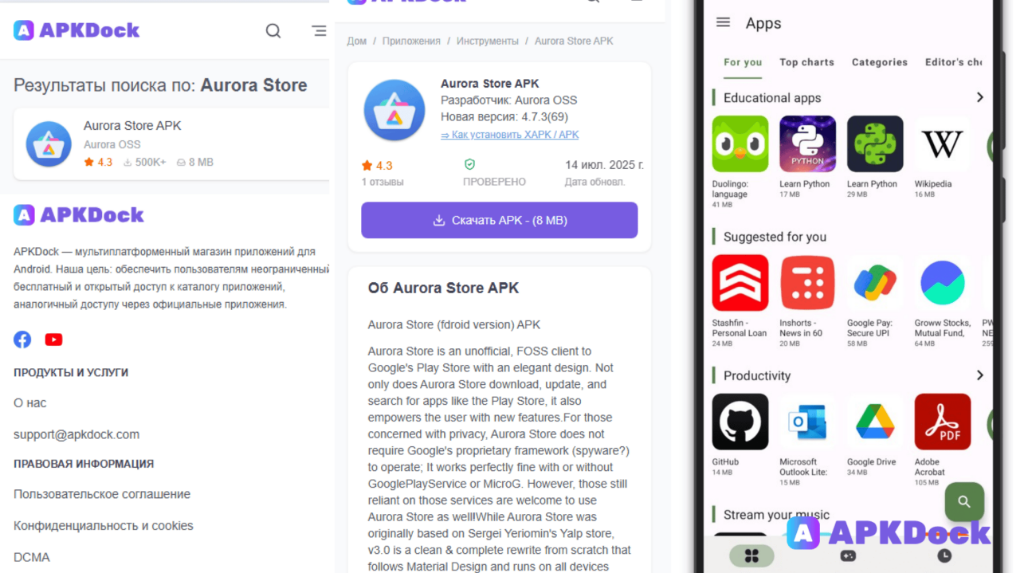Open the hamburger menu in APKDock header
1020x573 pixels.
click(x=319, y=31)
